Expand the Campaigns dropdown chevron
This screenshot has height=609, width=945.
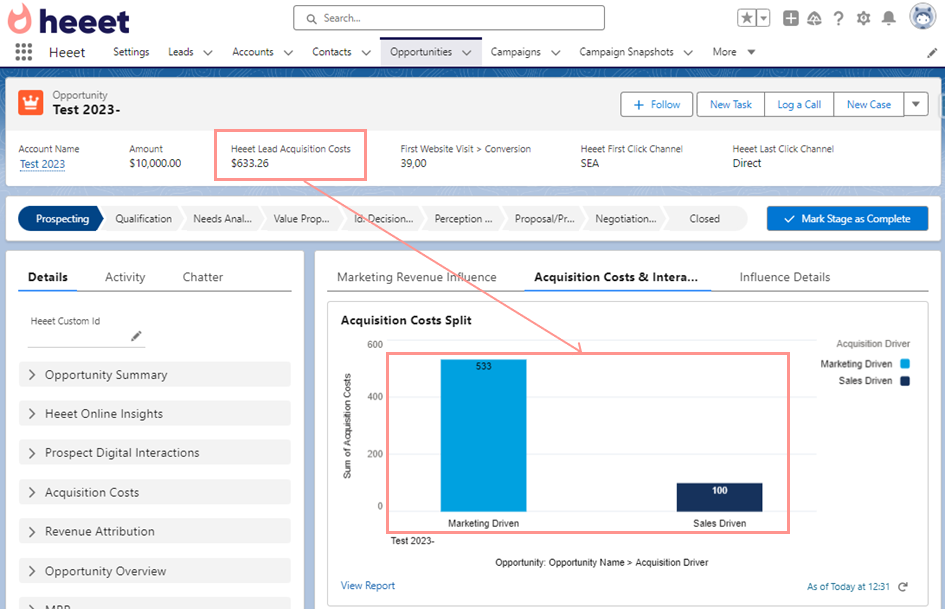556,52
